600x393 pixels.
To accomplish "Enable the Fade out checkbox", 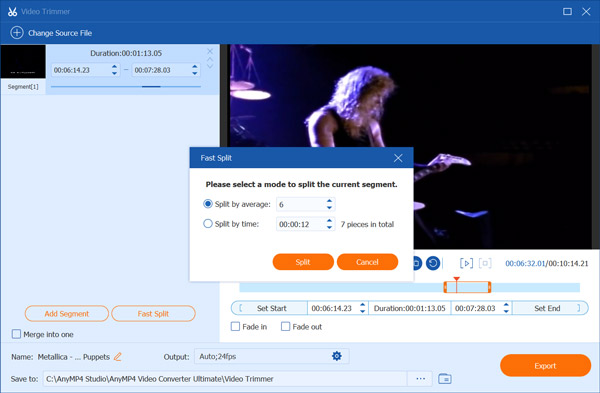I will (285, 327).
